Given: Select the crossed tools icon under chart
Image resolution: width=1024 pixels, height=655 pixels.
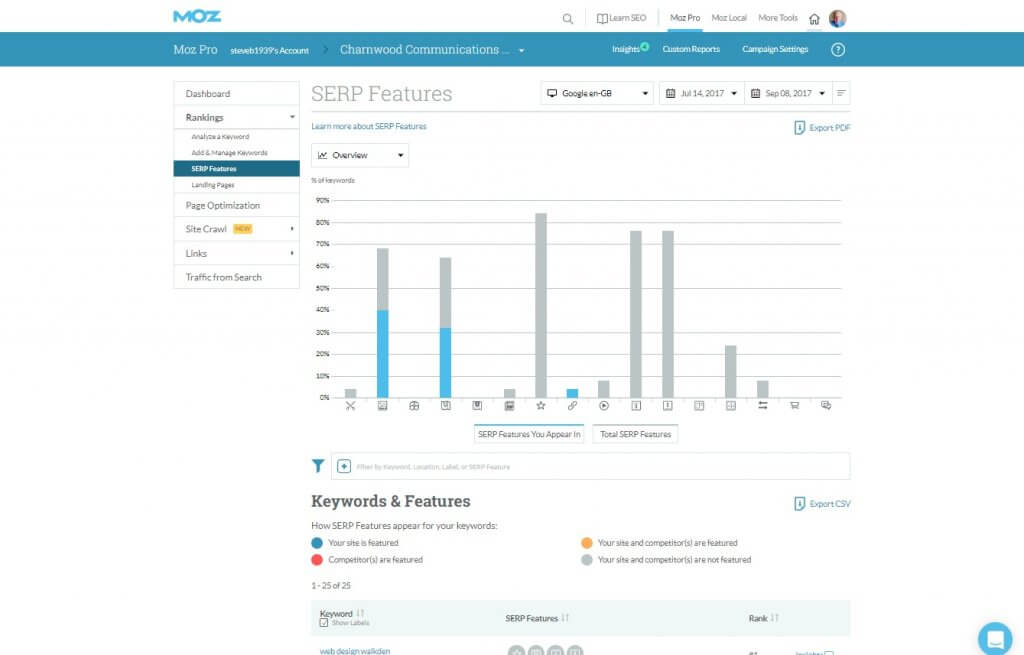Looking at the screenshot, I should [x=351, y=406].
